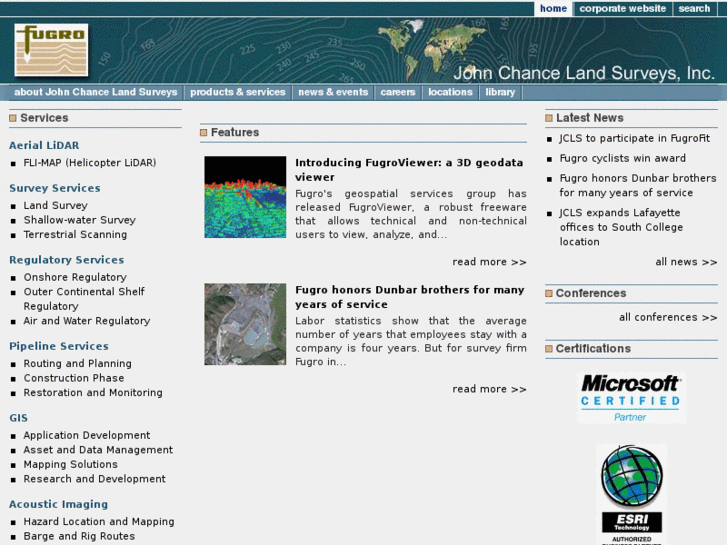This screenshot has height=545, width=727.
Task: Open Outer Continental Shelf Regulatory link
Action: pyautogui.click(x=84, y=299)
